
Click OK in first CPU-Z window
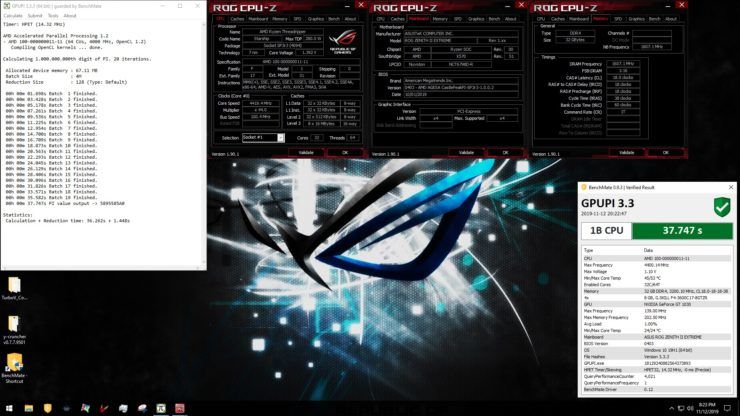(x=345, y=153)
